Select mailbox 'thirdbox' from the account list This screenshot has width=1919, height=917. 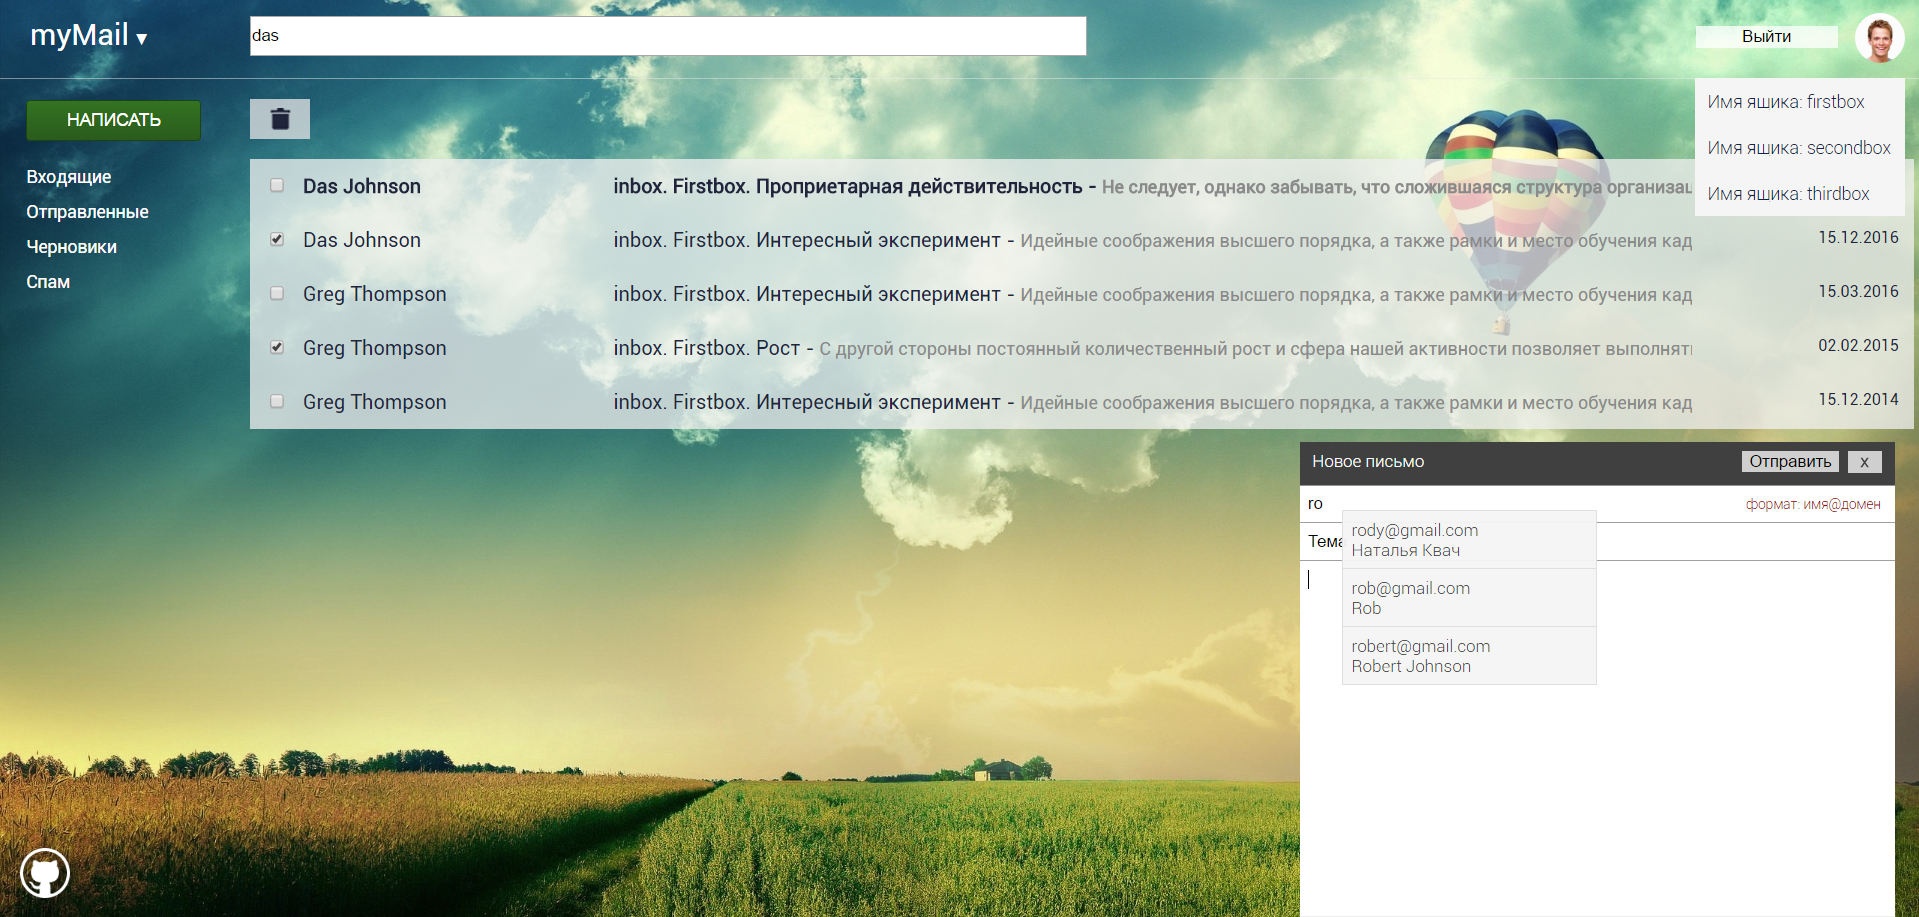[1788, 194]
